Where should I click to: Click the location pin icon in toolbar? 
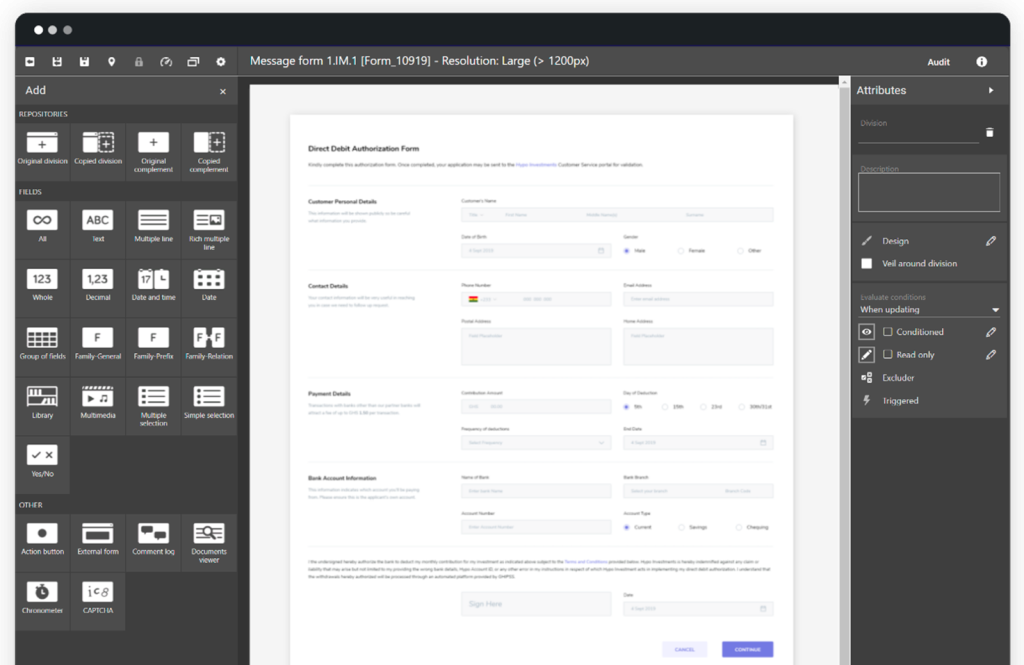[111, 62]
